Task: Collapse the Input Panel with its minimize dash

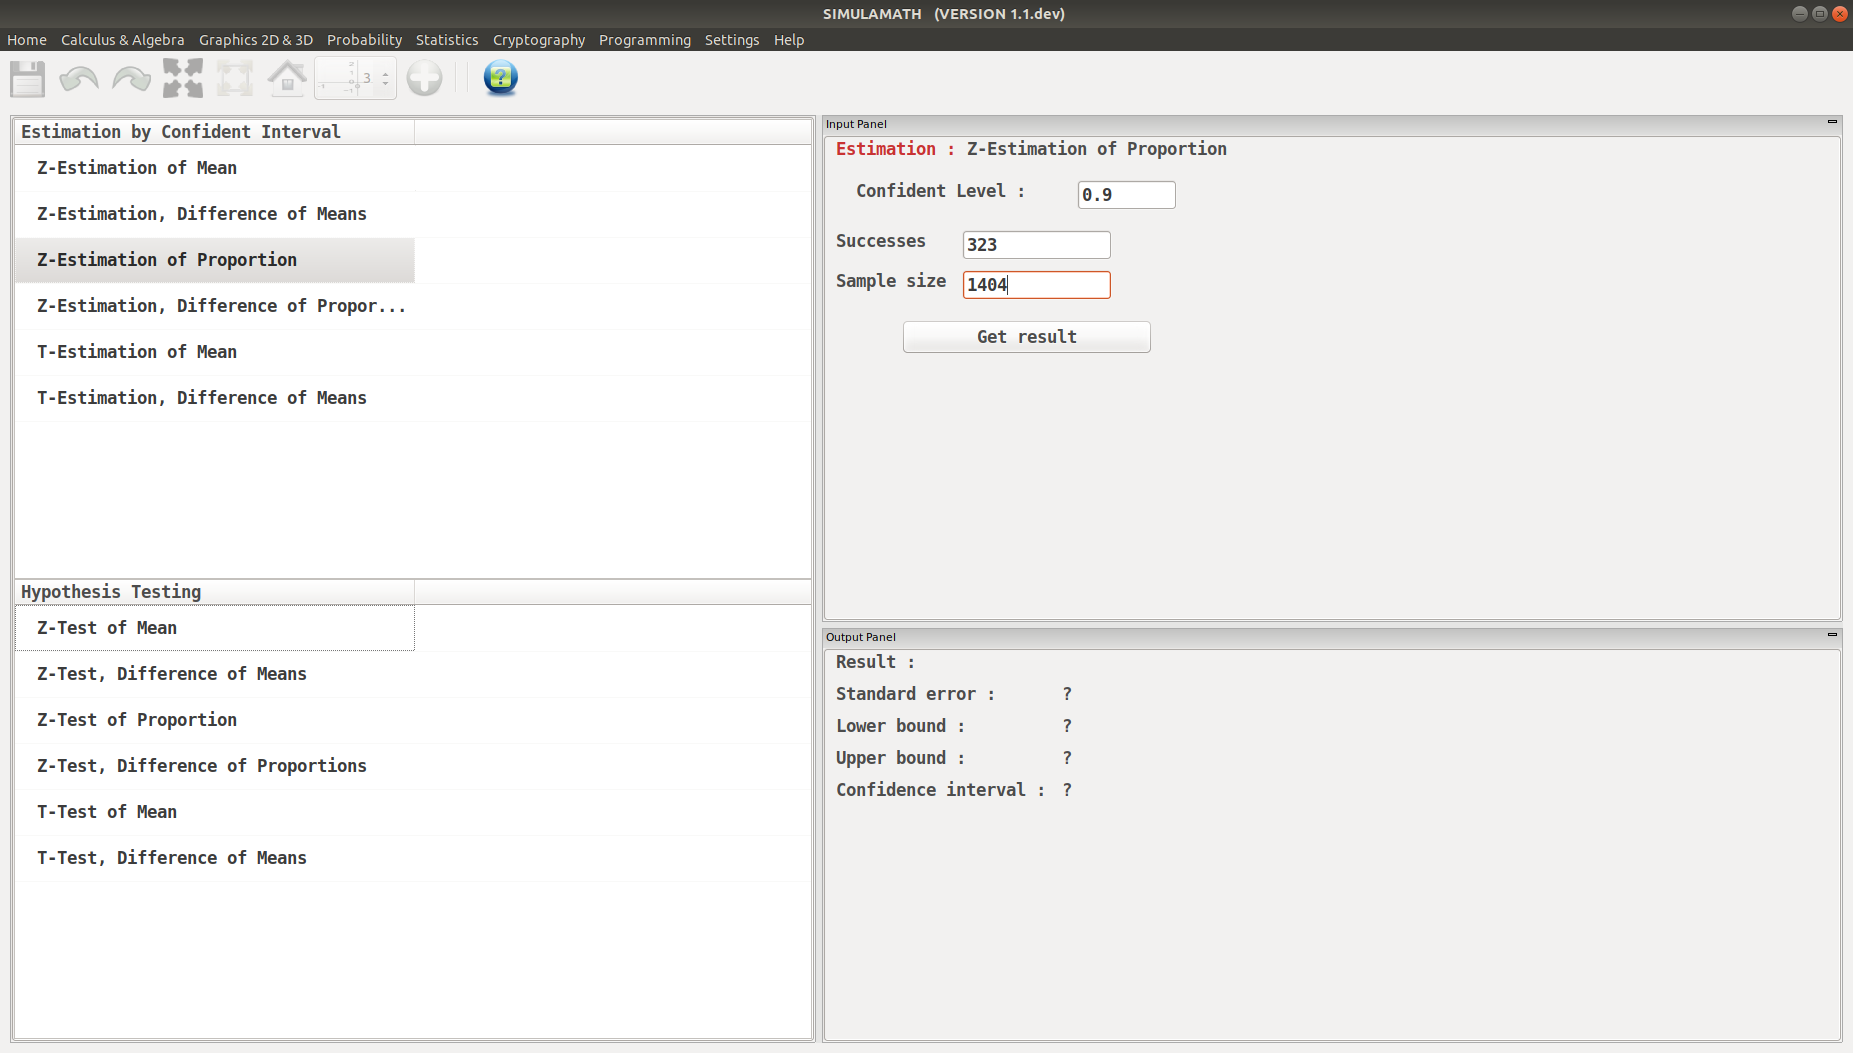Action: [1832, 122]
